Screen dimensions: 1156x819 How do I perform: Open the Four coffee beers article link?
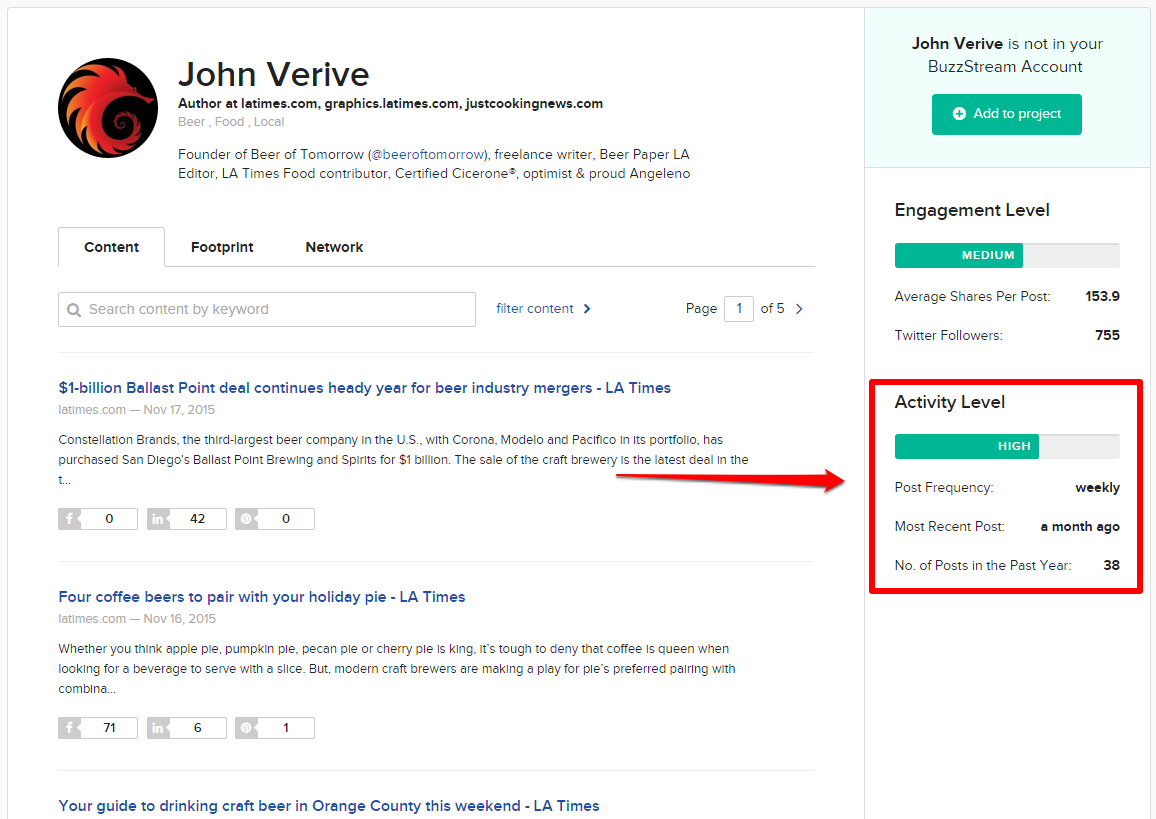tap(261, 596)
